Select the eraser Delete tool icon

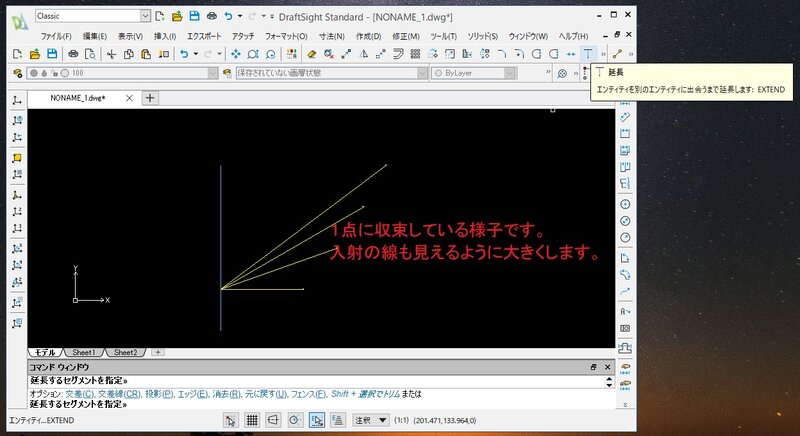click(x=311, y=54)
